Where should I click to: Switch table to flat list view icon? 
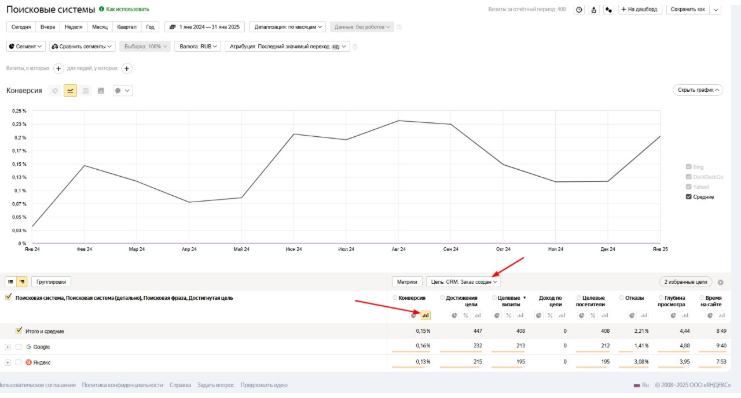pyautogui.click(x=10, y=282)
